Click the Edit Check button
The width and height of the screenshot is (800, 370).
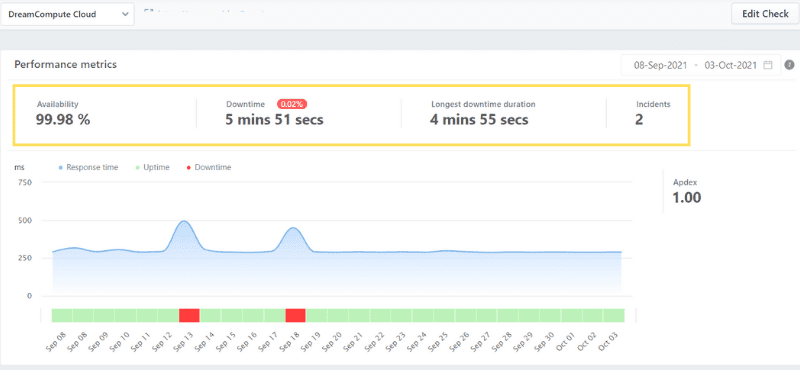coord(765,14)
